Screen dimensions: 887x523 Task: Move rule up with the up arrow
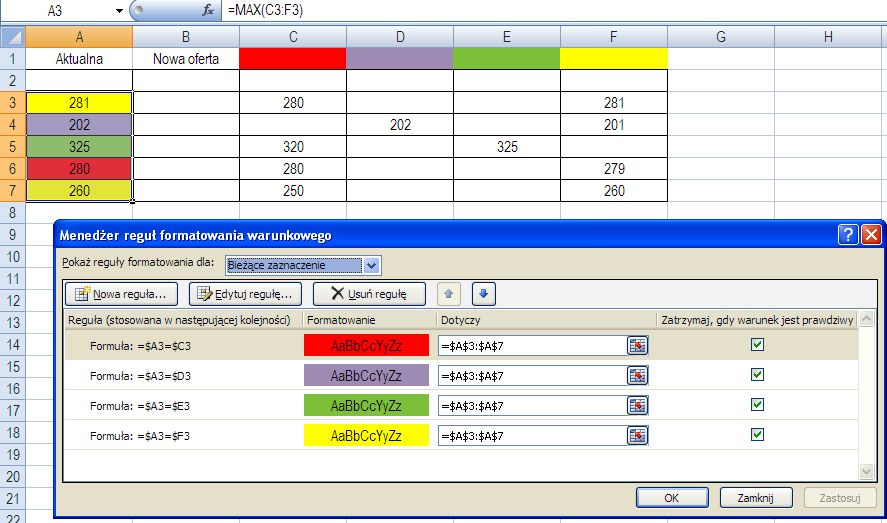pyautogui.click(x=449, y=294)
